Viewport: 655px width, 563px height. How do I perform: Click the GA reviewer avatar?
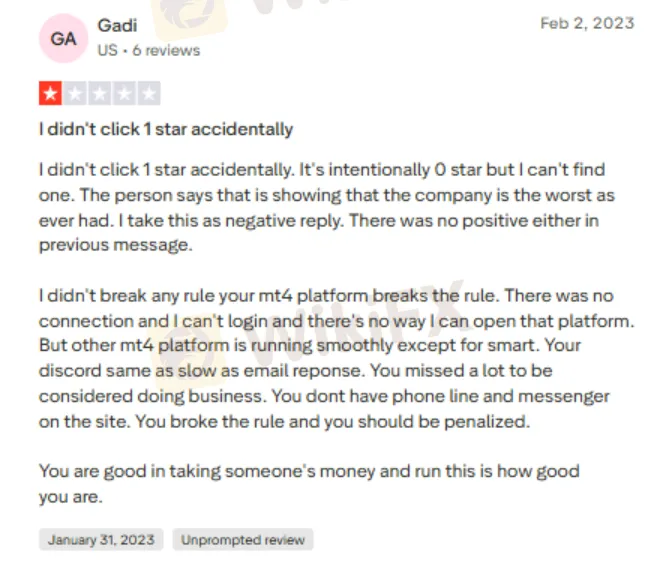point(63,39)
